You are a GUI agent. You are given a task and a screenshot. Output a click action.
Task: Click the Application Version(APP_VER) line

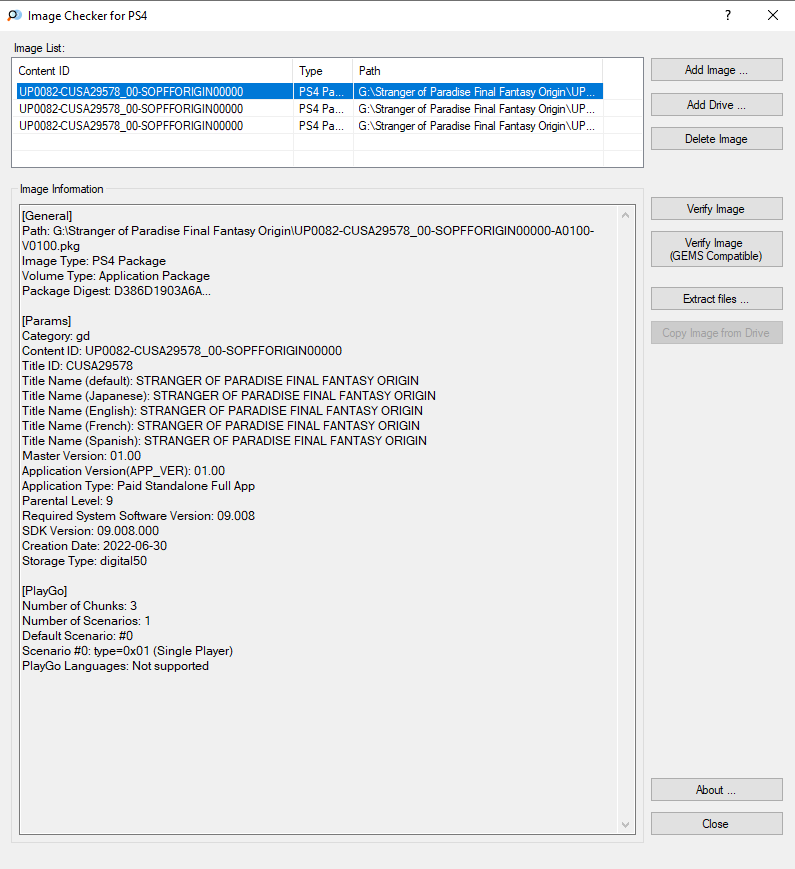click(x=124, y=471)
